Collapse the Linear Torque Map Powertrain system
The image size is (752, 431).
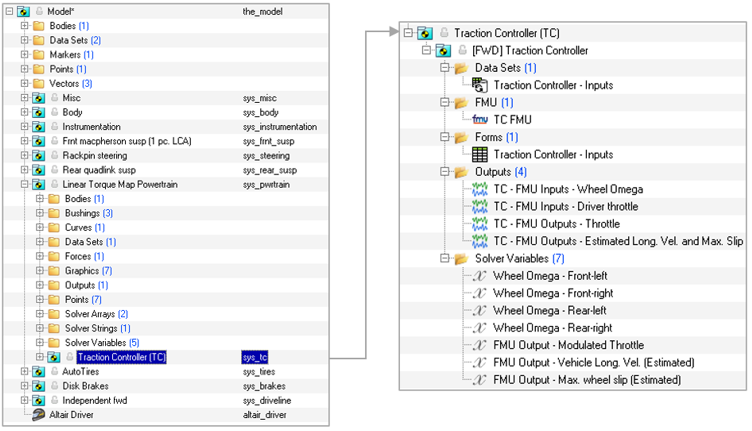pyautogui.click(x=25, y=184)
